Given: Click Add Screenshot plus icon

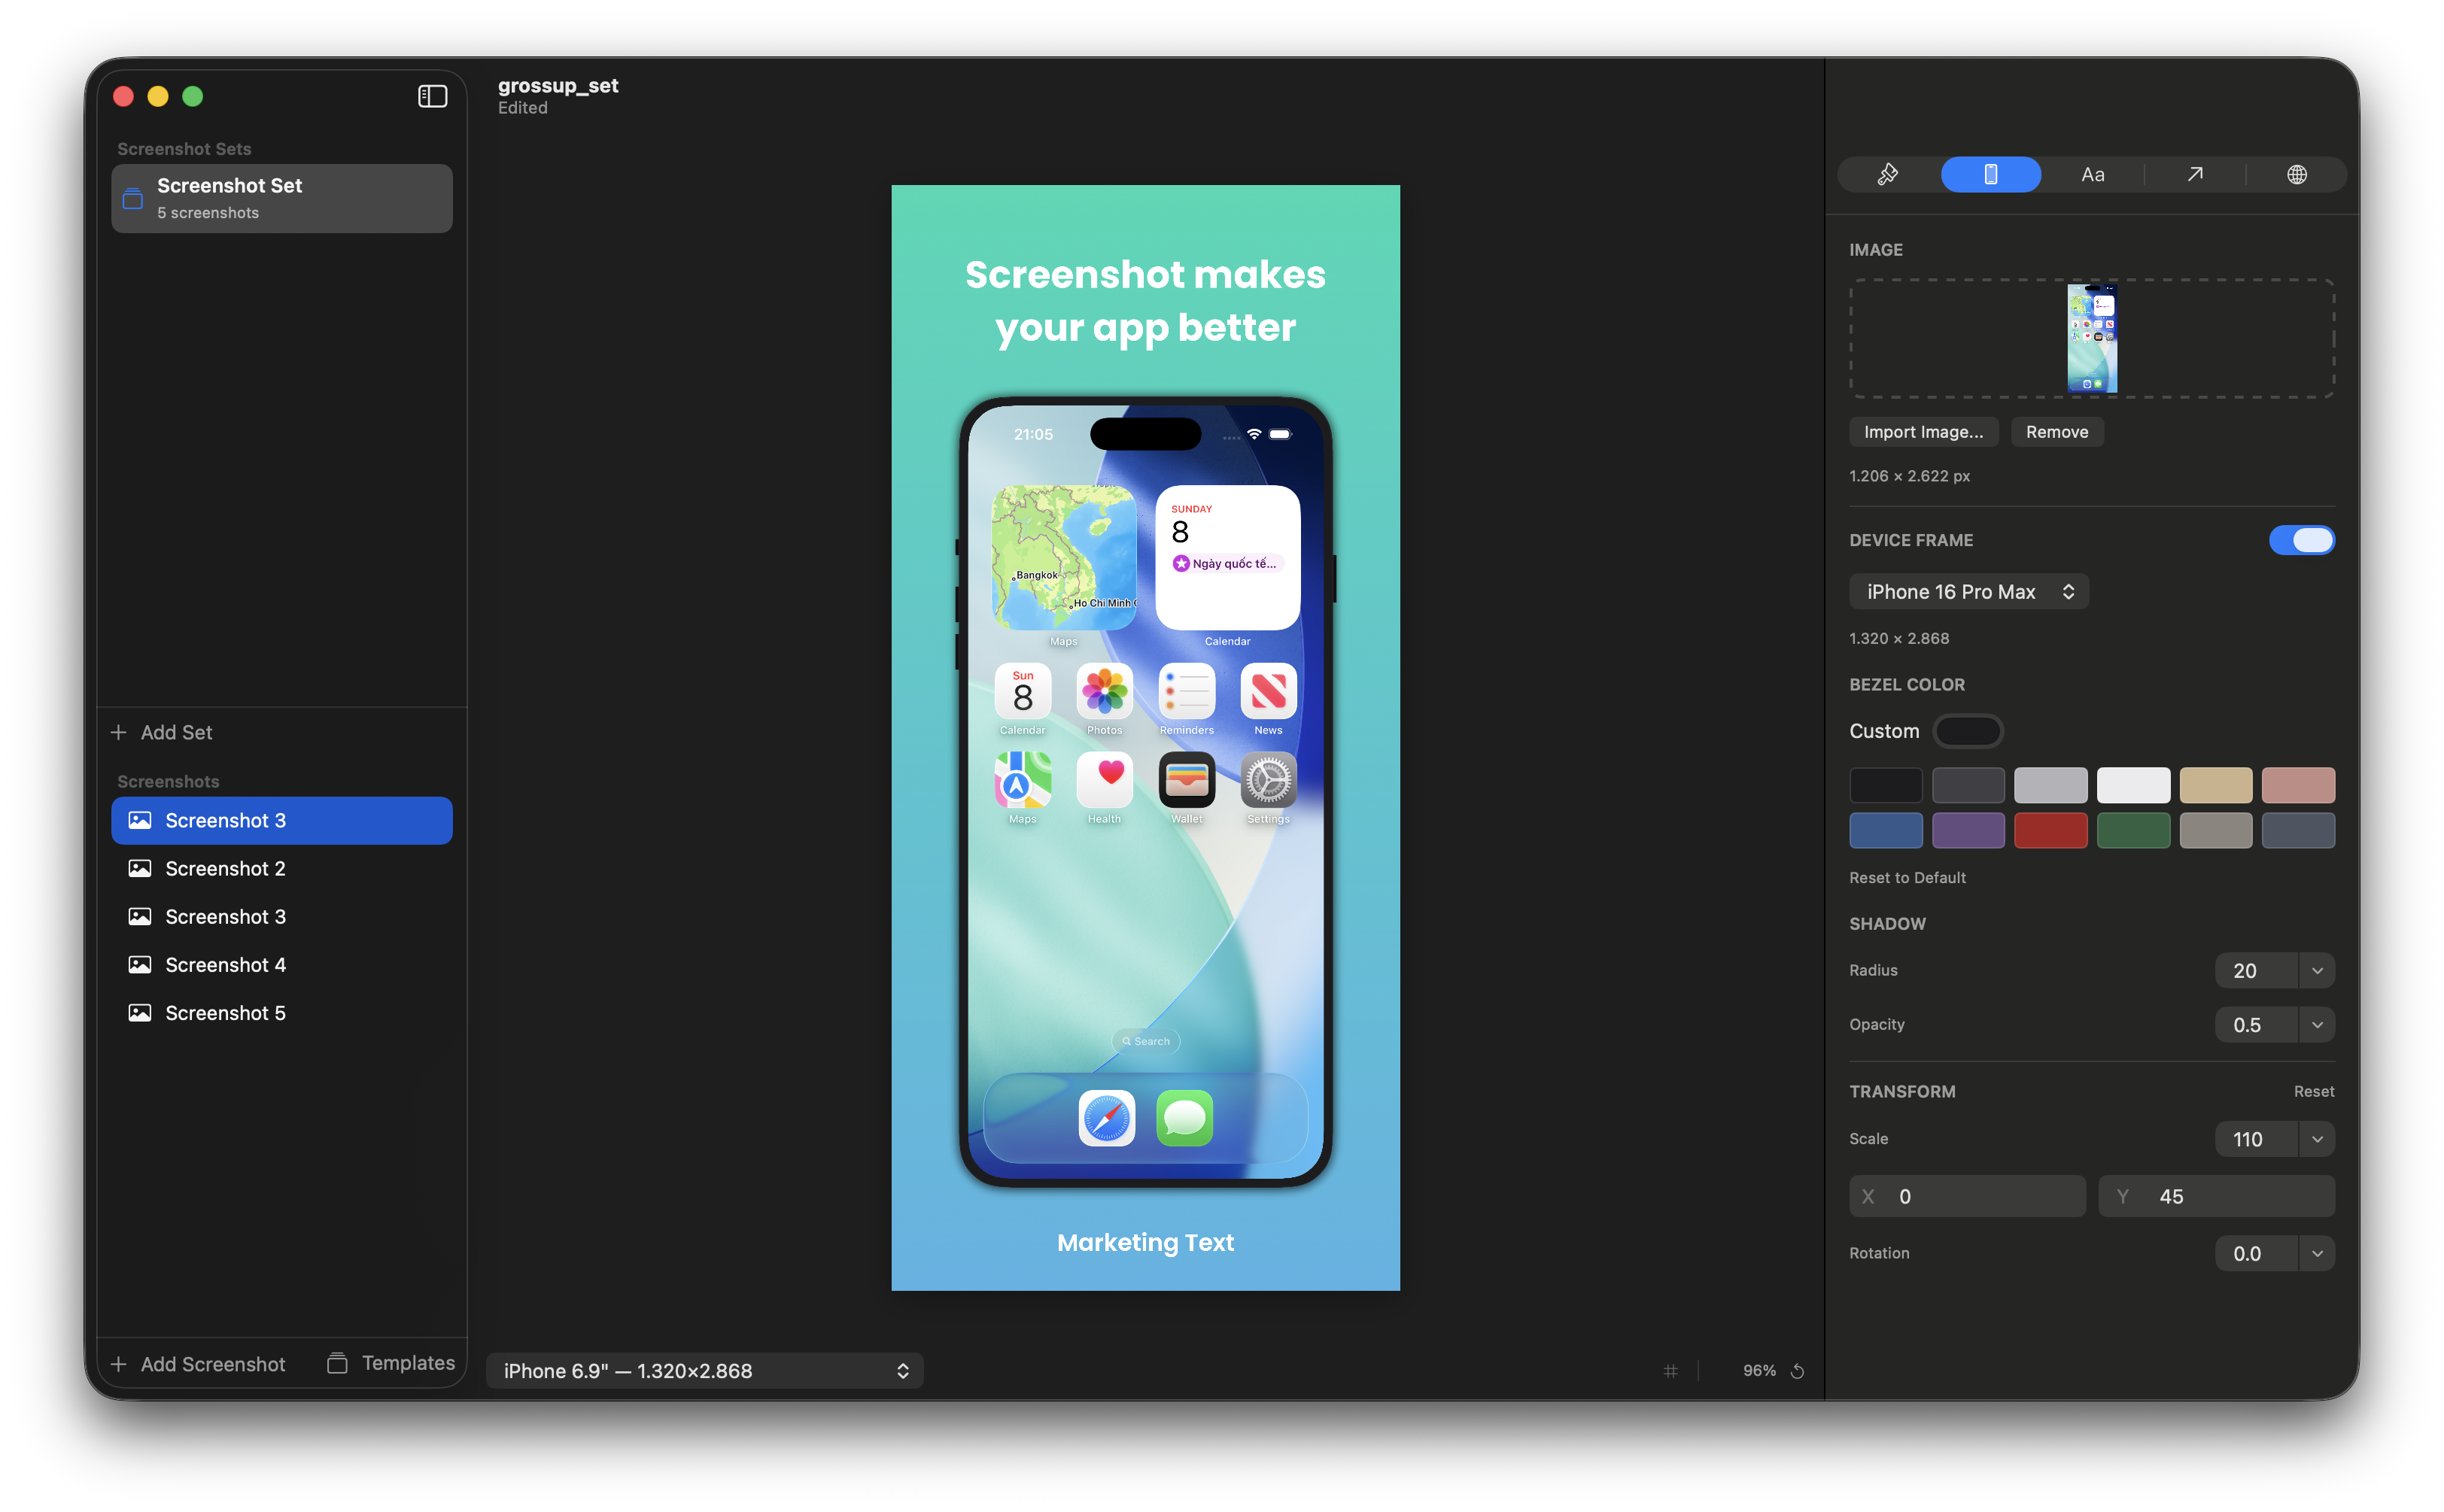Looking at the screenshot, I should 119,1364.
